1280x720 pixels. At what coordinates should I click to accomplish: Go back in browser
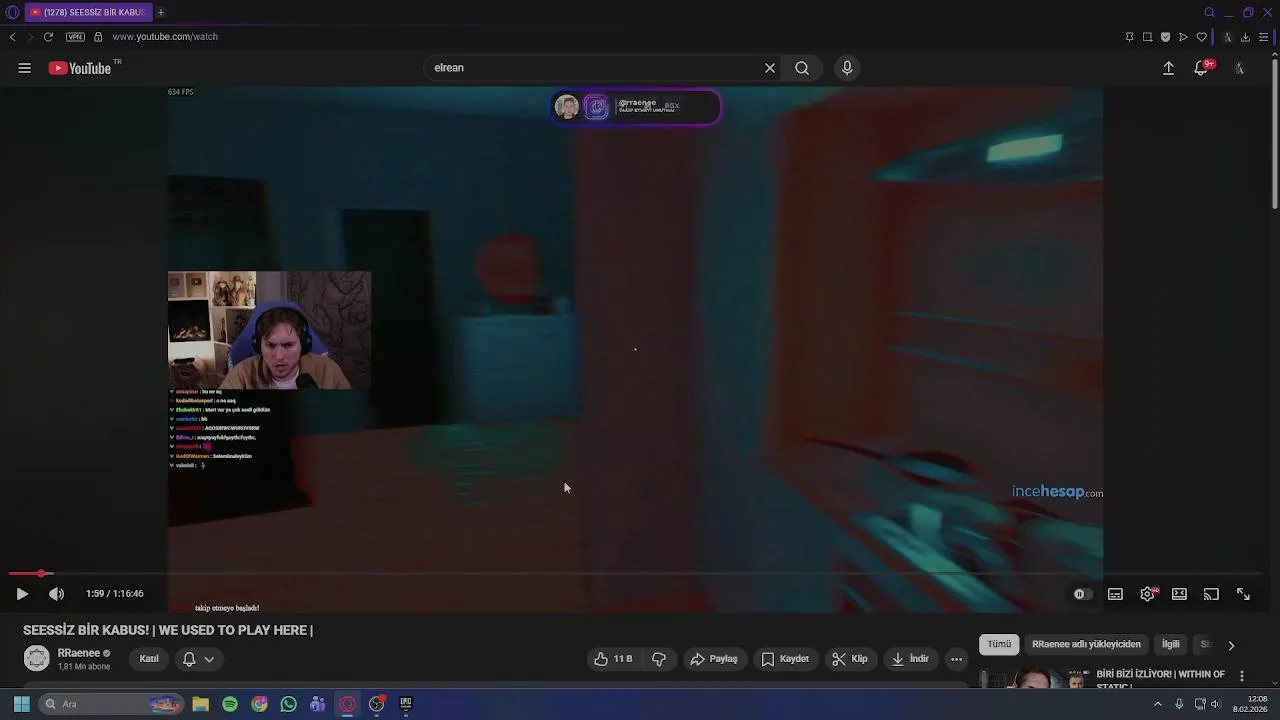click(12, 37)
